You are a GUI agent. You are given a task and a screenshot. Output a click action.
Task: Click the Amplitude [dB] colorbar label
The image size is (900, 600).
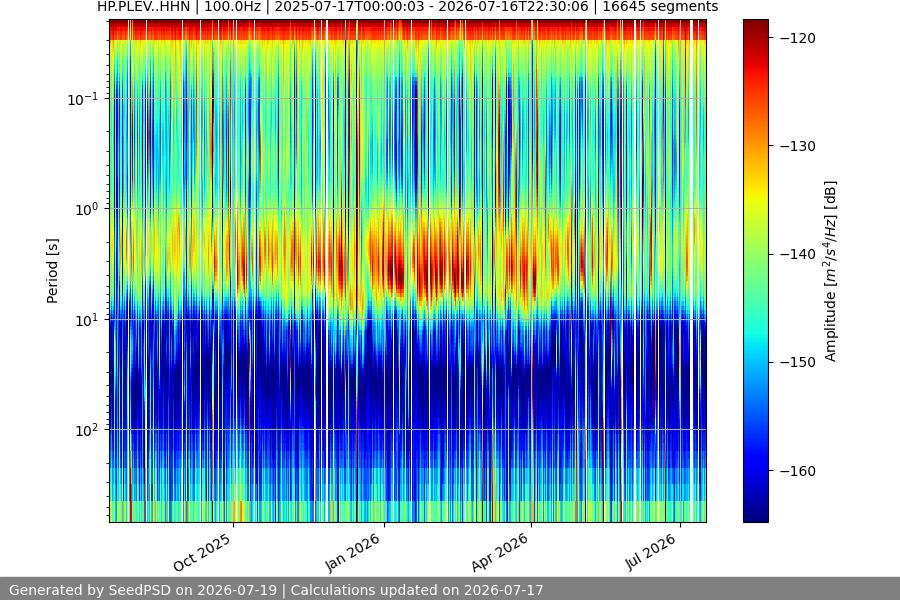coord(831,271)
